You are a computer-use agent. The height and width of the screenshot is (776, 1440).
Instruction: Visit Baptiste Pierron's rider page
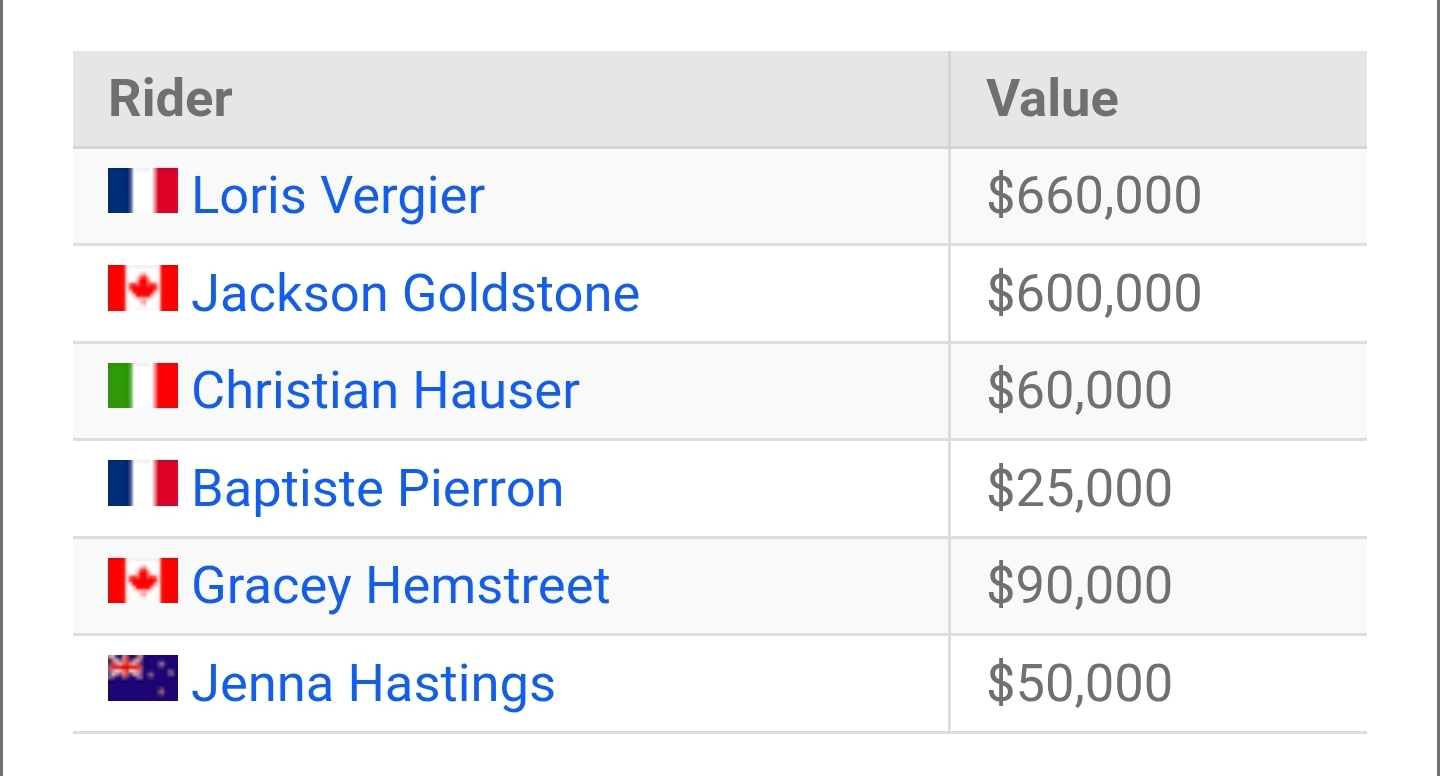point(377,488)
